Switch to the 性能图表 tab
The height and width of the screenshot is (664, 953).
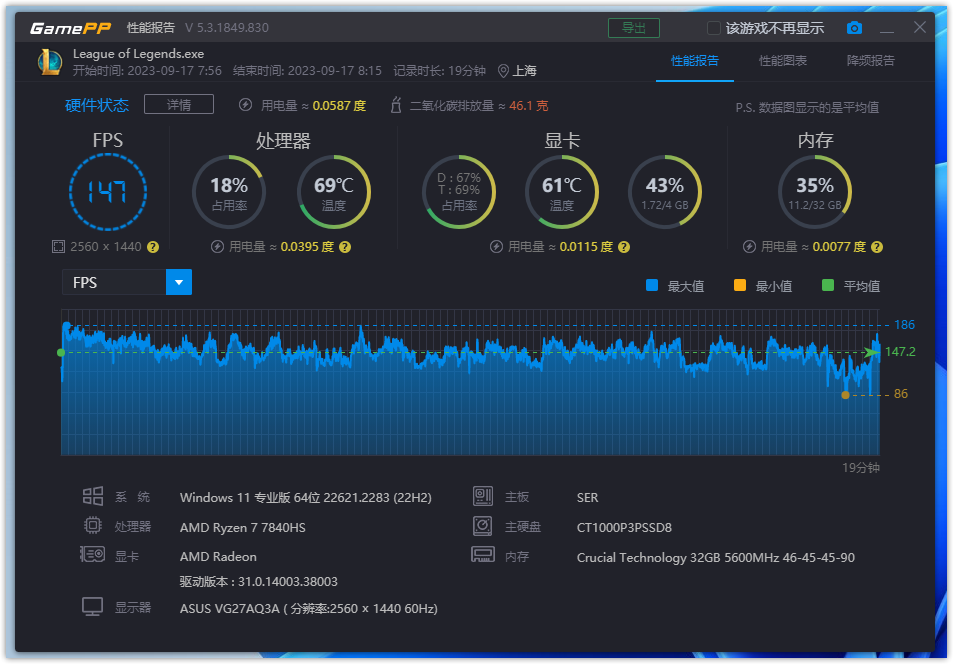click(783, 61)
